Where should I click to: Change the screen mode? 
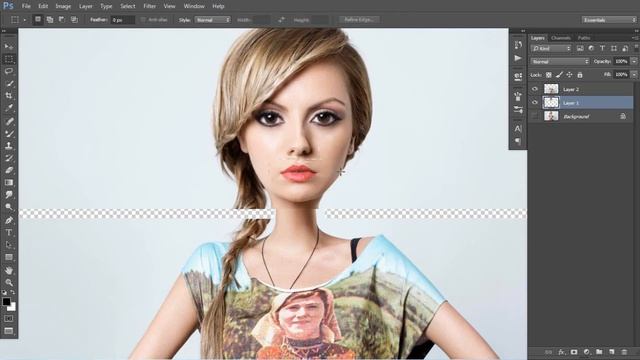(9, 331)
